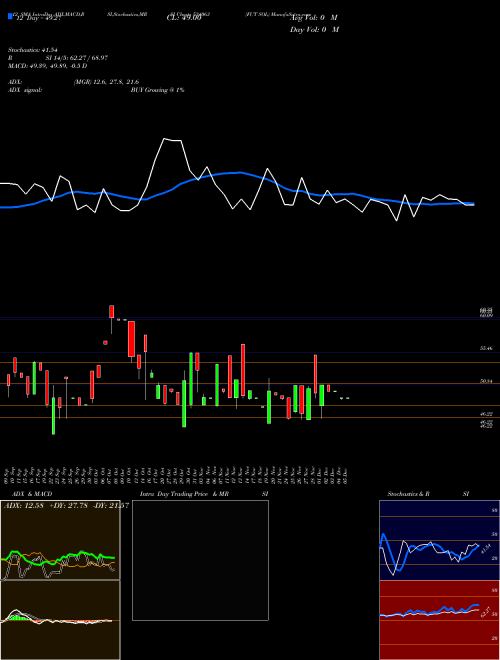Viewport: 500px width, 660px height.
Task: Click the blue 12 Day SMA legend square
Action: pyautogui.click(x=10, y=16)
